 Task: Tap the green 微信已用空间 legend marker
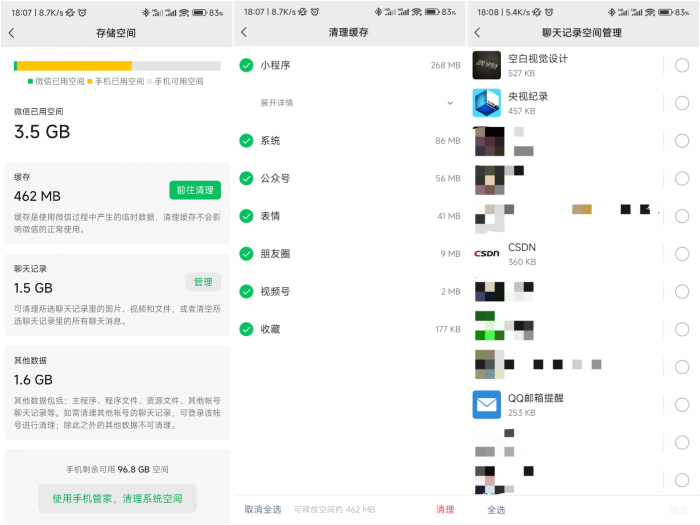30,81
